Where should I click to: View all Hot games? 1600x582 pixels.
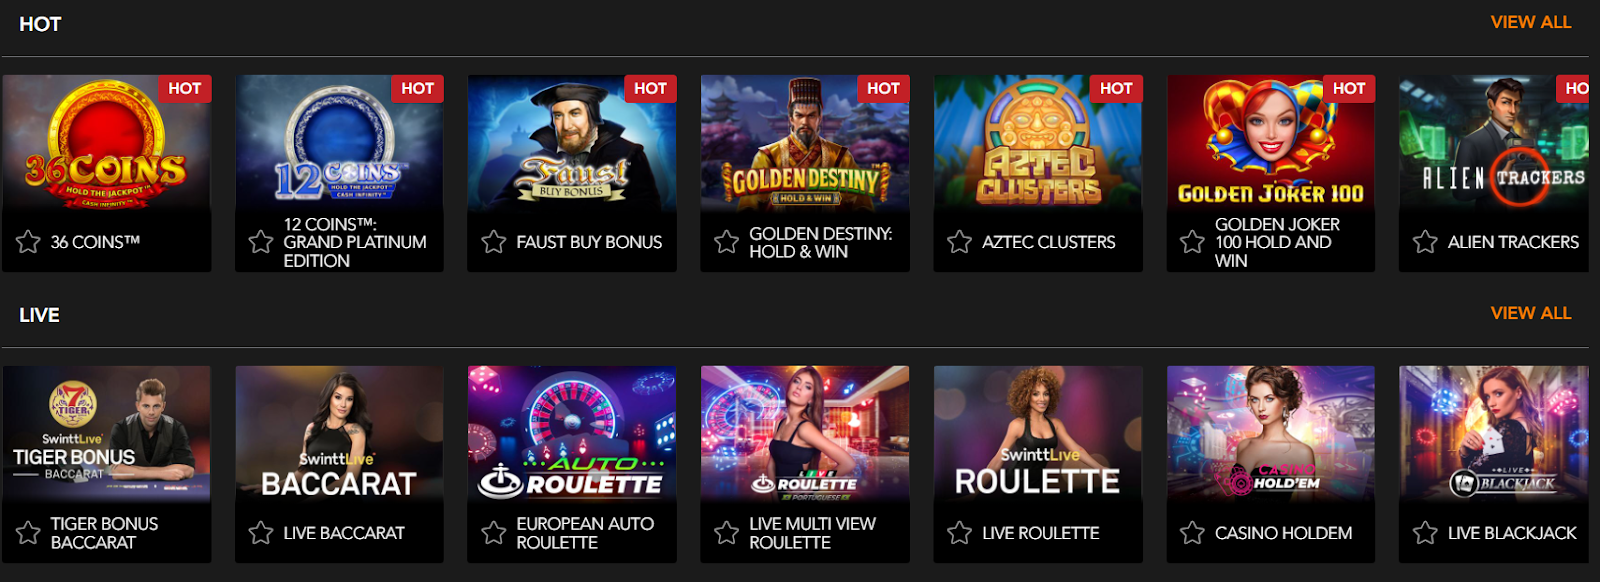click(1530, 22)
